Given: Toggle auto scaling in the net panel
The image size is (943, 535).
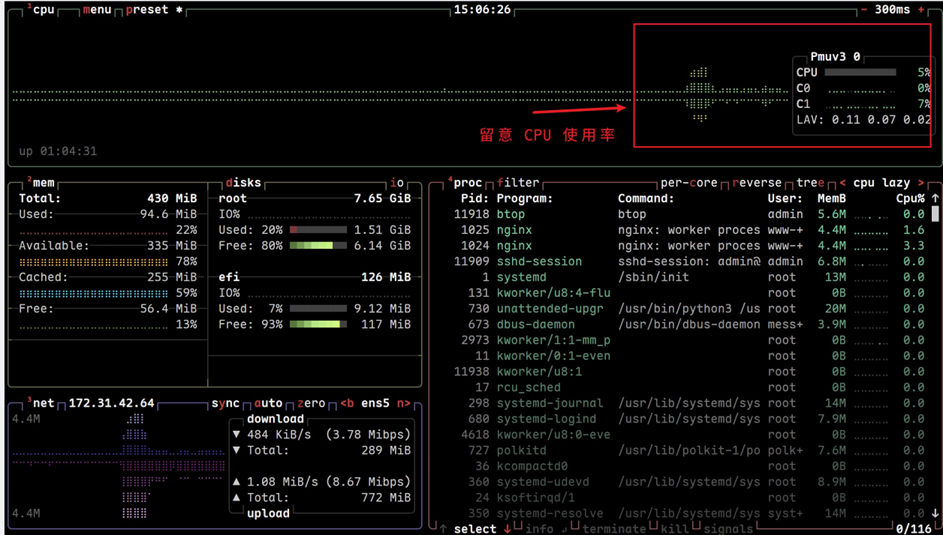Looking at the screenshot, I should point(269,403).
